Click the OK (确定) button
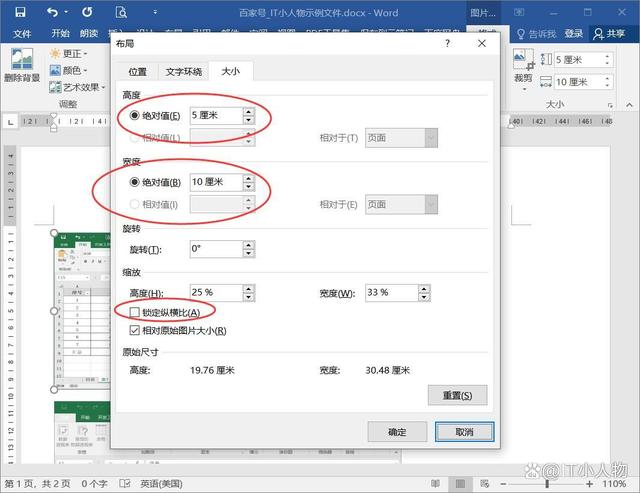This screenshot has height=493, width=640. click(397, 432)
